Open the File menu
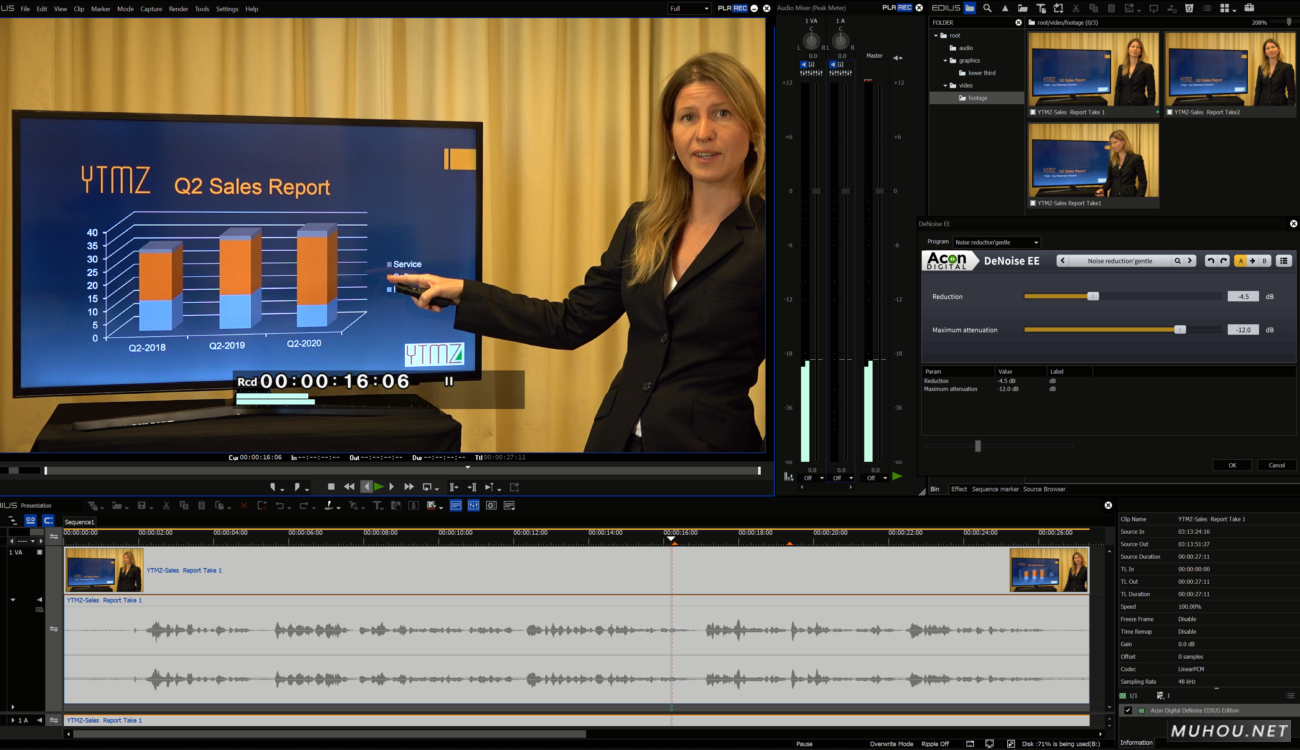This screenshot has height=750, width=1300. click(25, 8)
